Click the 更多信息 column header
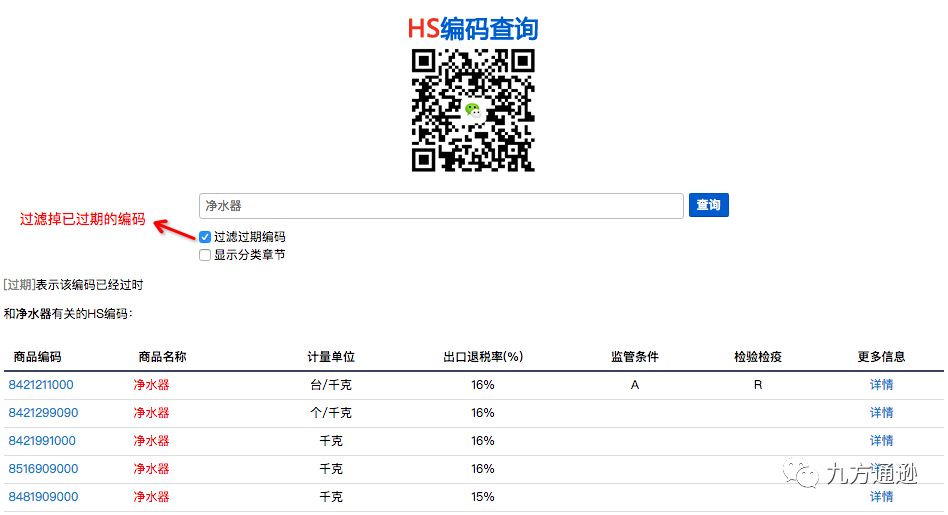 881,357
